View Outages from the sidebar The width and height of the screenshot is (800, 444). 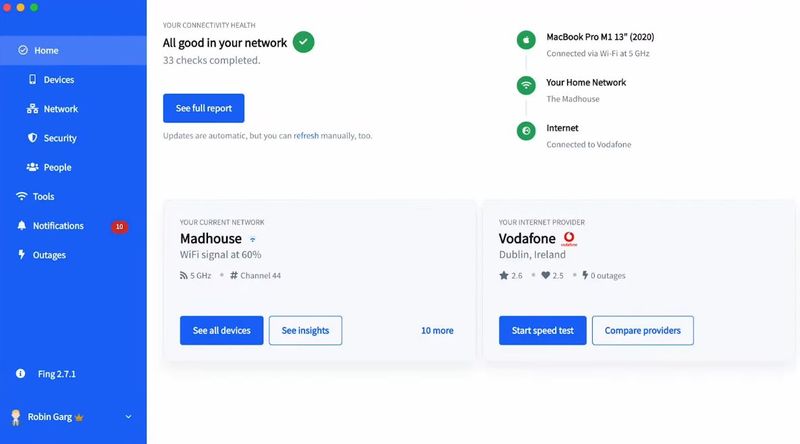pyautogui.click(x=48, y=255)
